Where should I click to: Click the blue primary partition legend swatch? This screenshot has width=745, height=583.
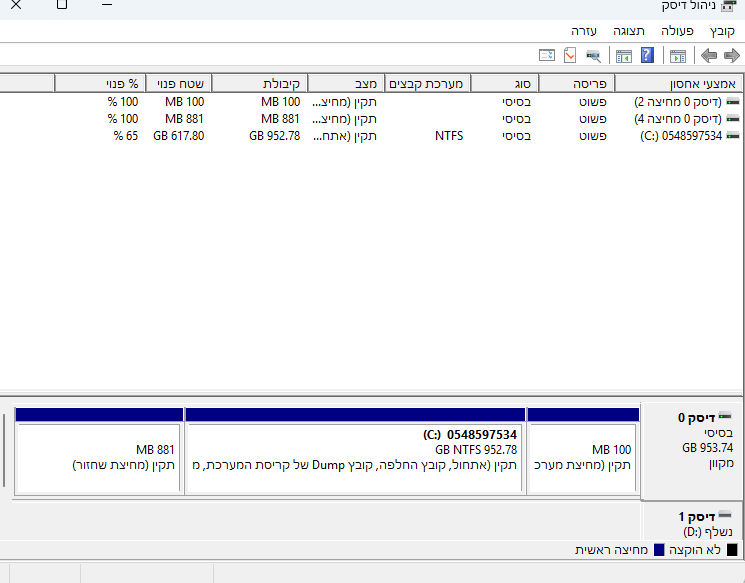tap(659, 550)
